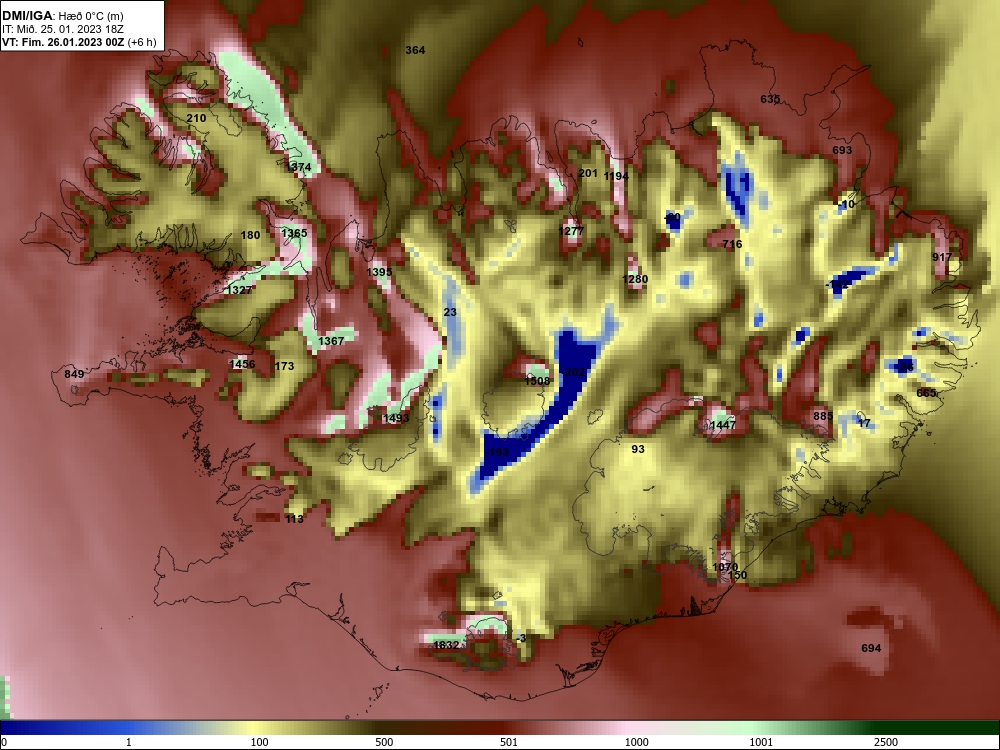Click the legend scale label 500

tap(384, 743)
